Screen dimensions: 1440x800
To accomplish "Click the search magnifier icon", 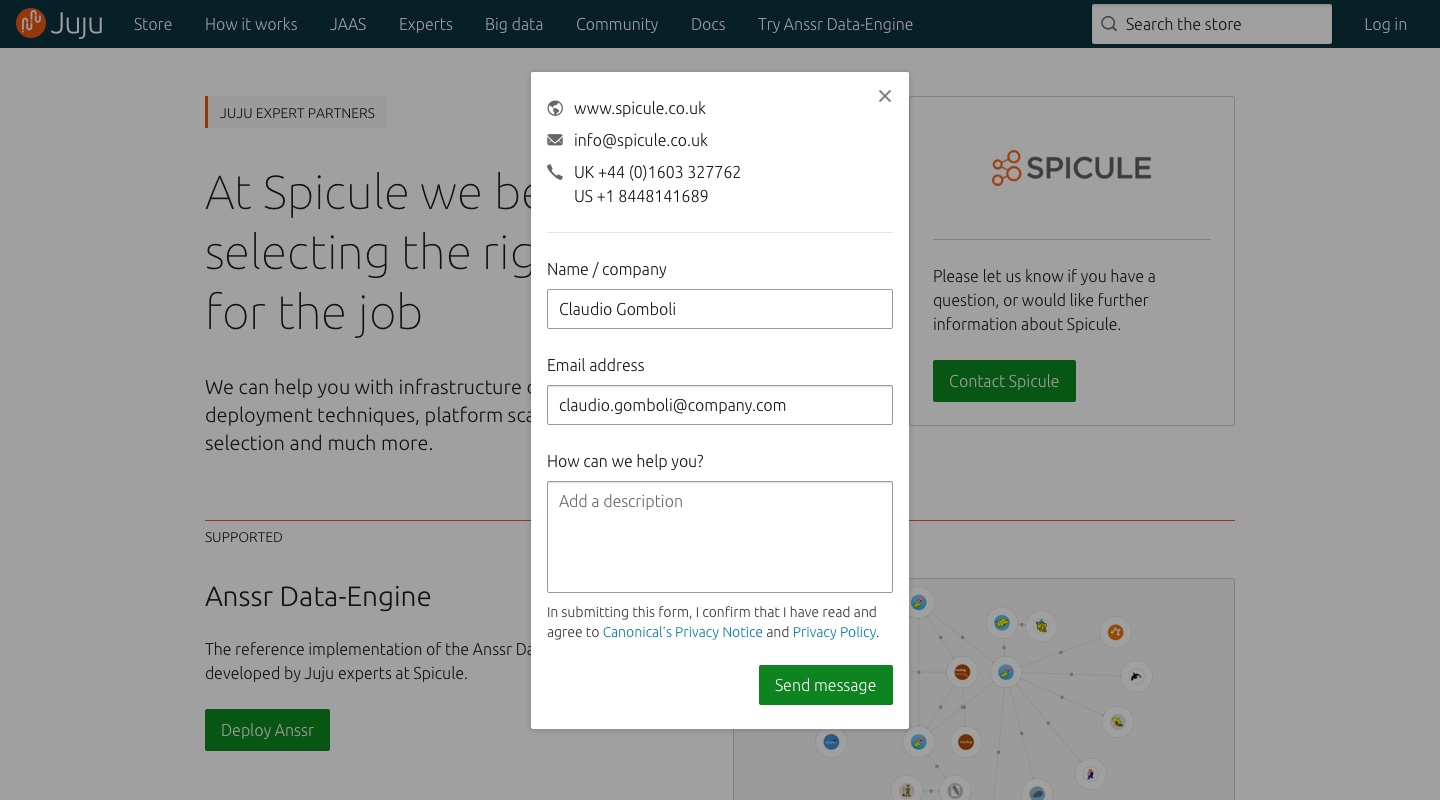I will [1108, 24].
